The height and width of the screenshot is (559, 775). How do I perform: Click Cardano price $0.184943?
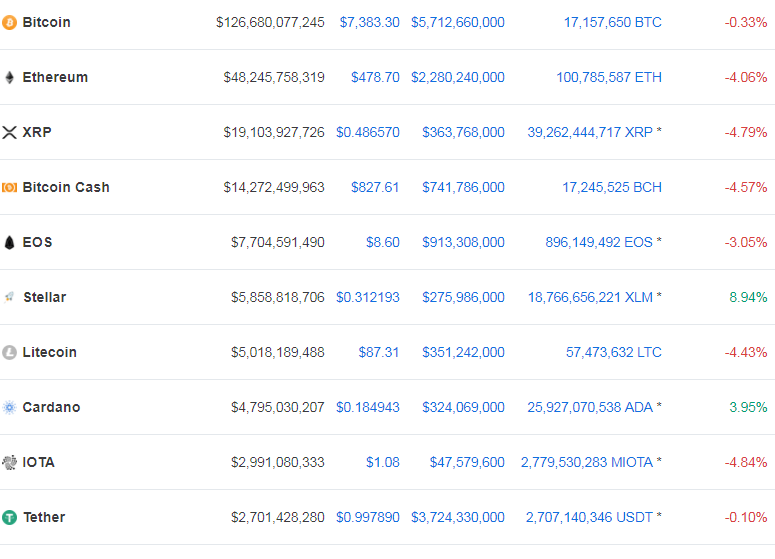coord(368,407)
